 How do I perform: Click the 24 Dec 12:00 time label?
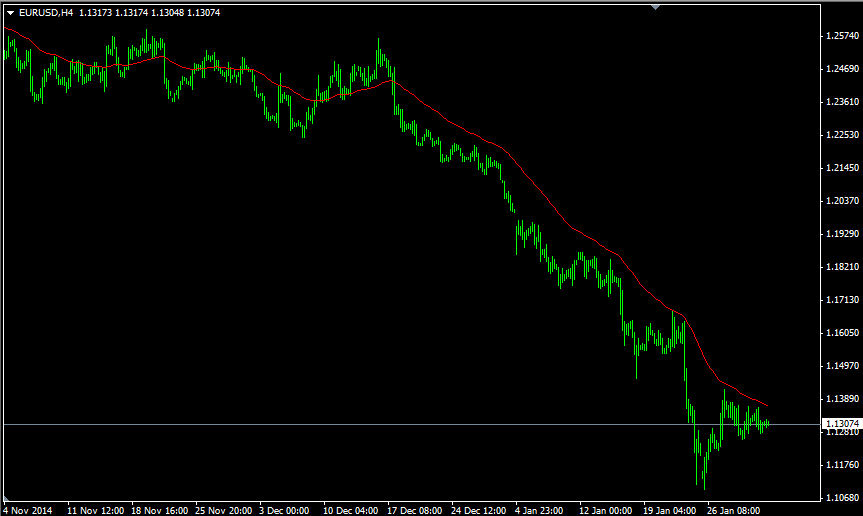[x=478, y=510]
